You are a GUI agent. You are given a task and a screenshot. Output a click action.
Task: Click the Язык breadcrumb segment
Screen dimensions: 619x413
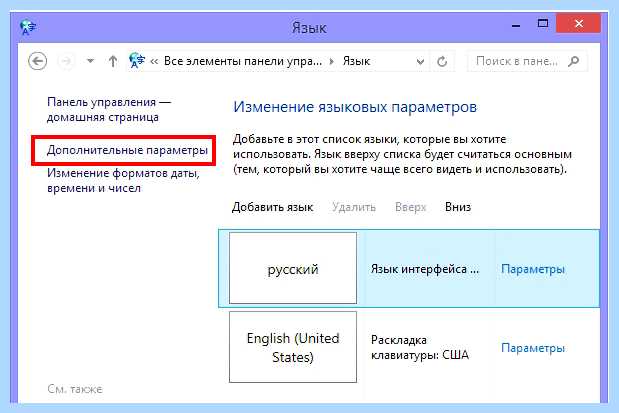coord(356,61)
